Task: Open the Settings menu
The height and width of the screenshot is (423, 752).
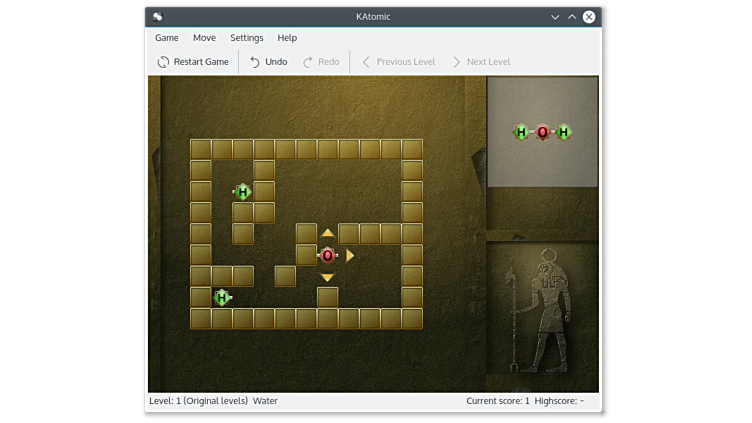Action: pyautogui.click(x=247, y=38)
